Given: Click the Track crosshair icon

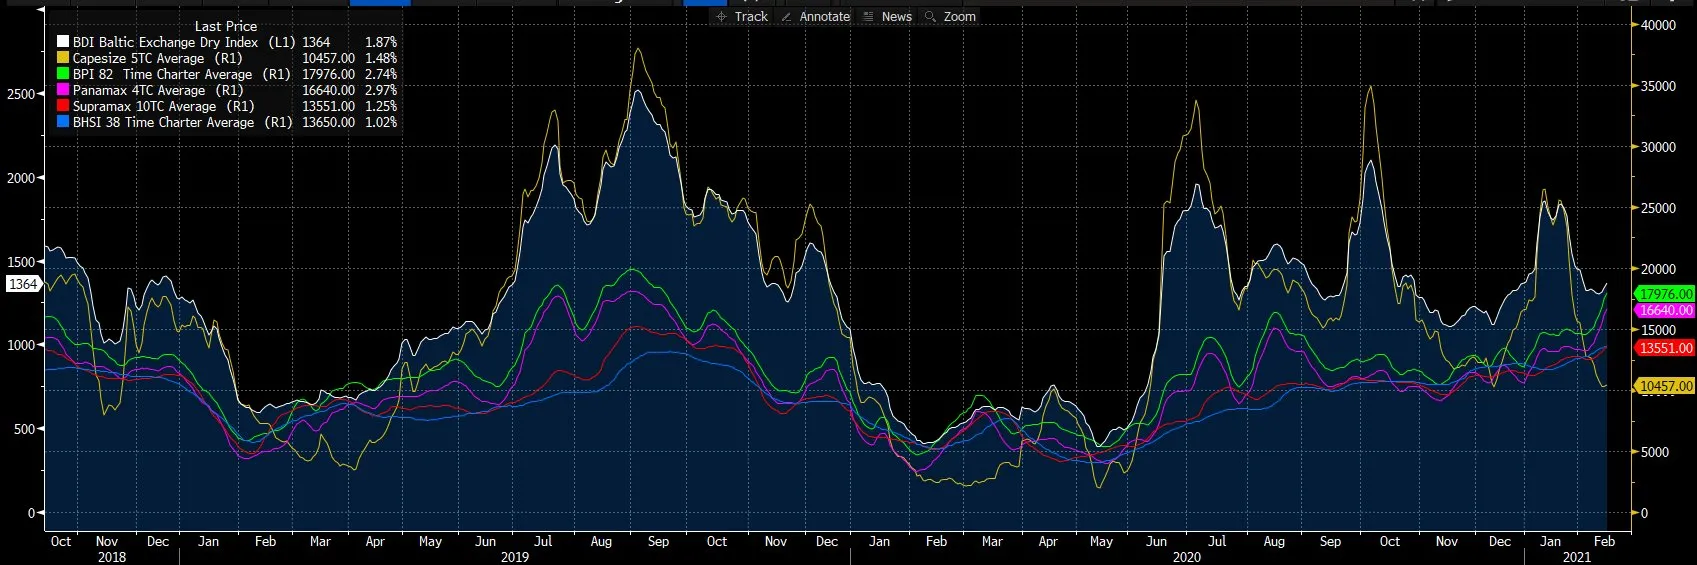Looking at the screenshot, I should pyautogui.click(x=721, y=17).
